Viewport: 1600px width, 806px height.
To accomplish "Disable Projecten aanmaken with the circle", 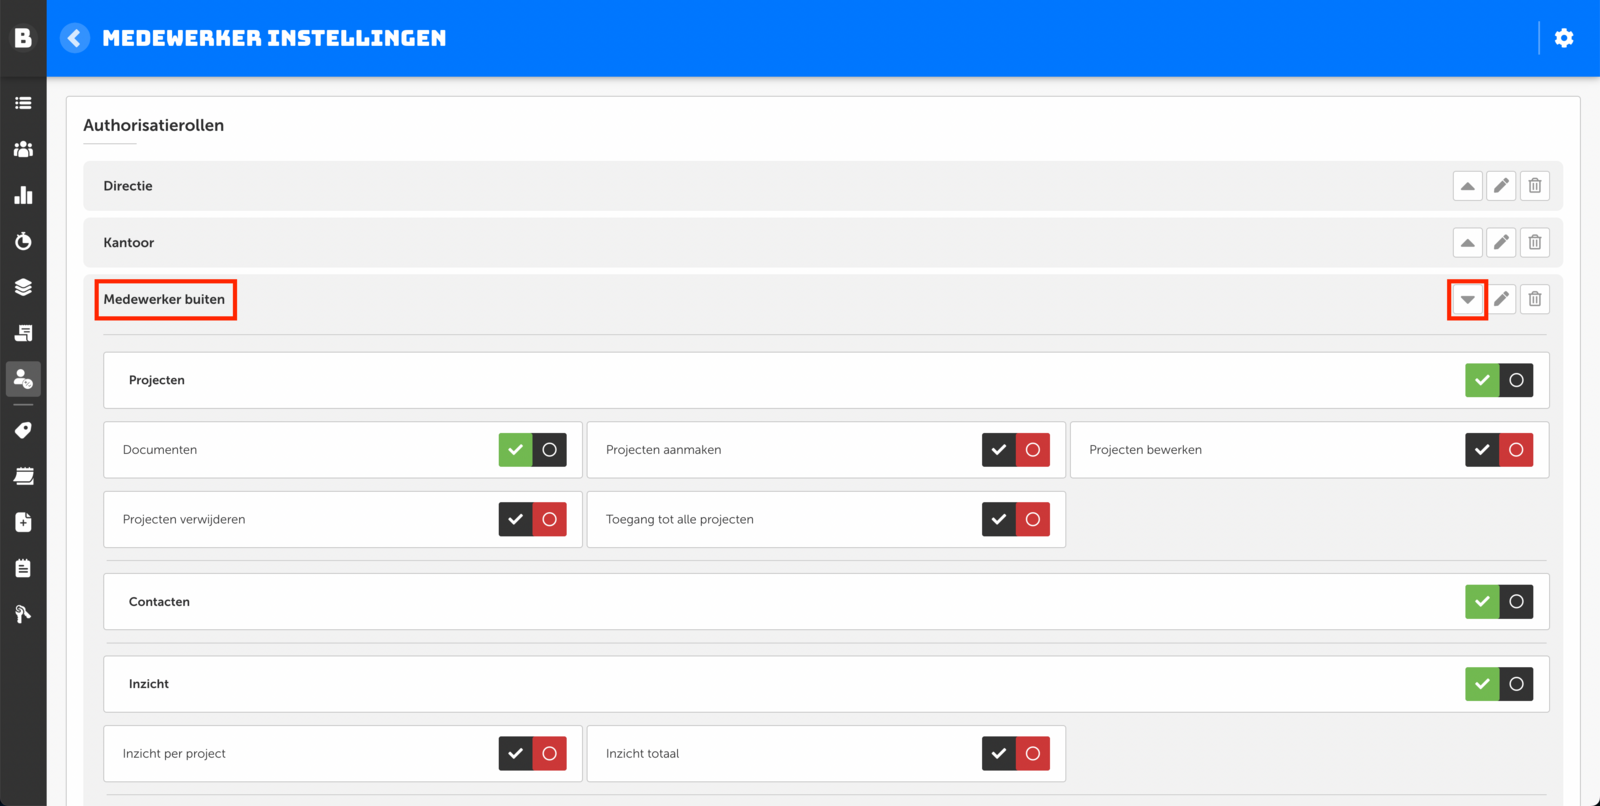I will (1033, 450).
